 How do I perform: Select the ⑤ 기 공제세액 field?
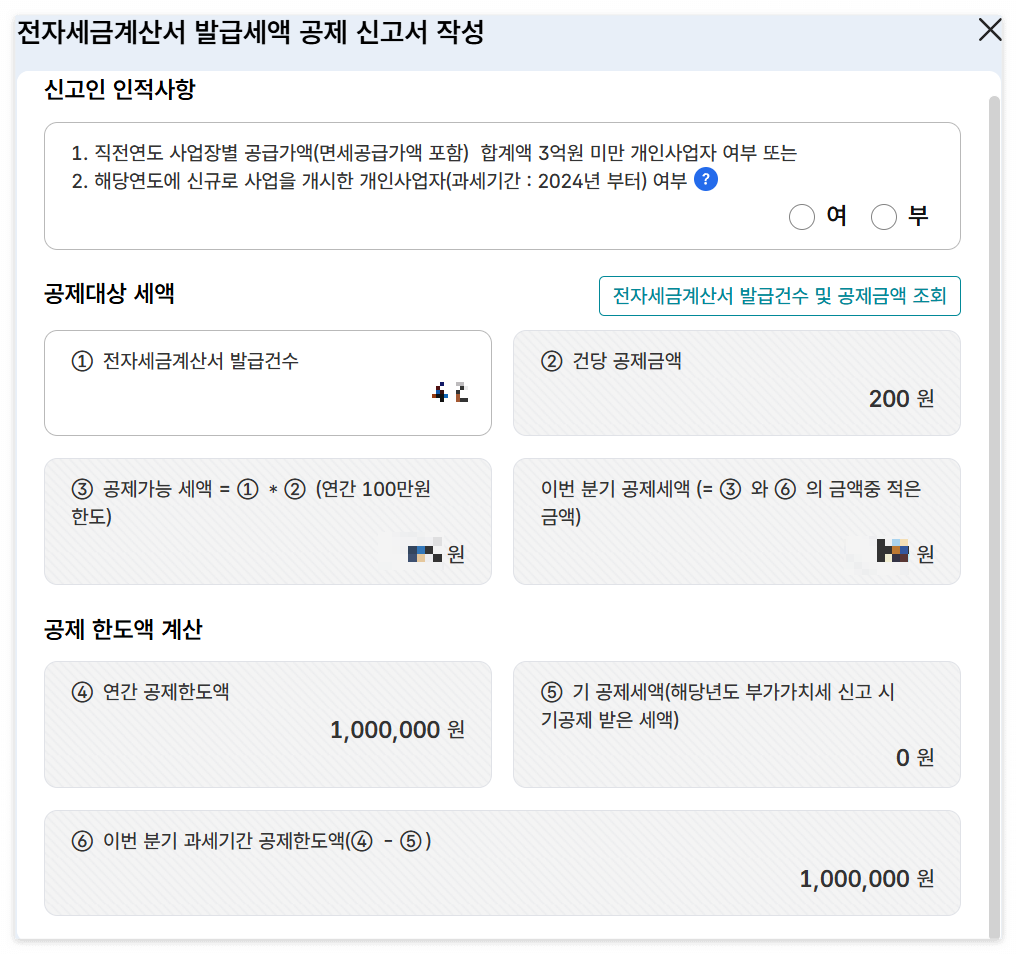736,724
